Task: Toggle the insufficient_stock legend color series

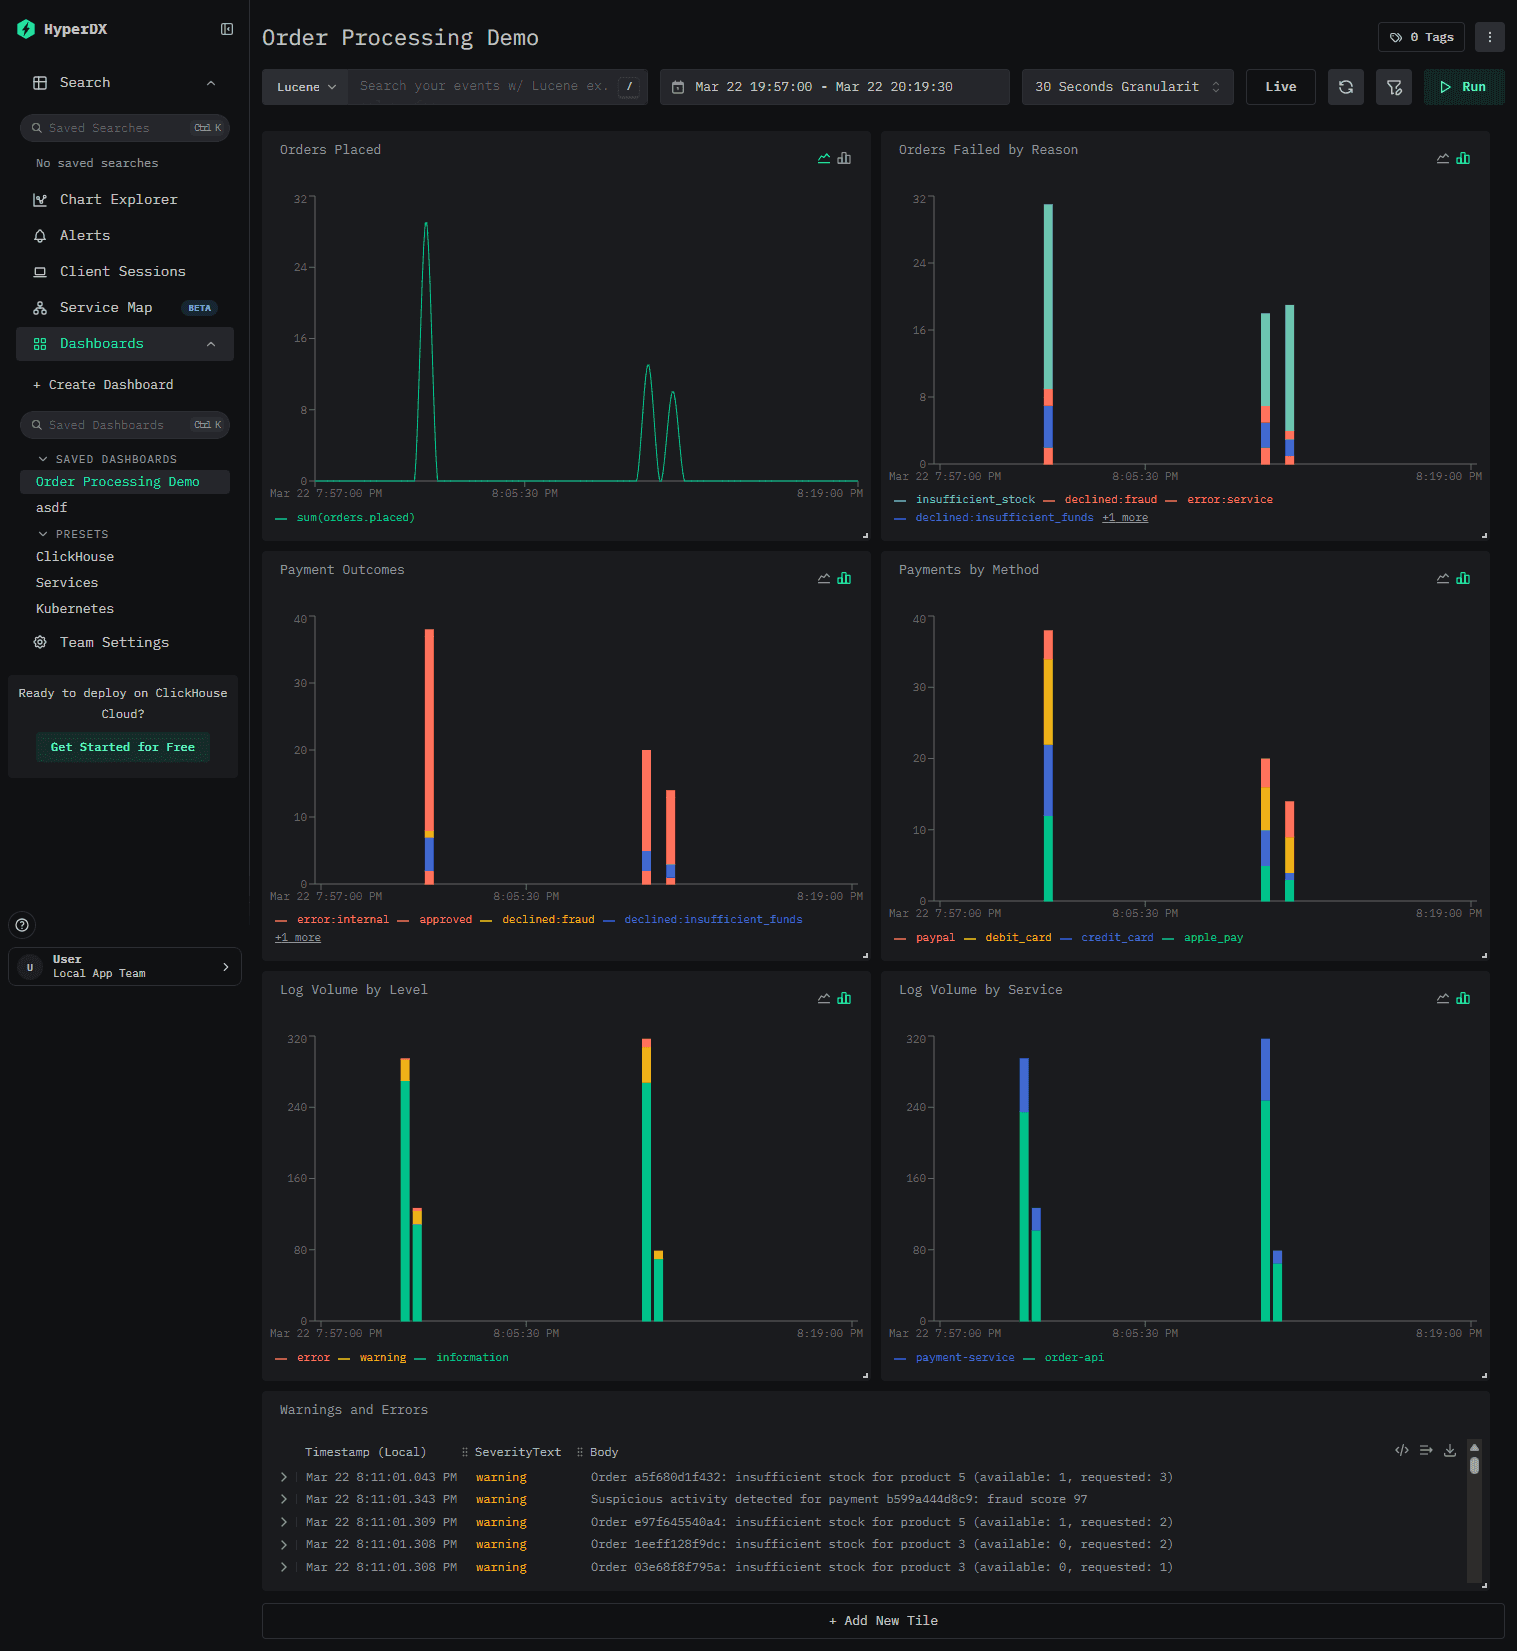Action: point(965,500)
